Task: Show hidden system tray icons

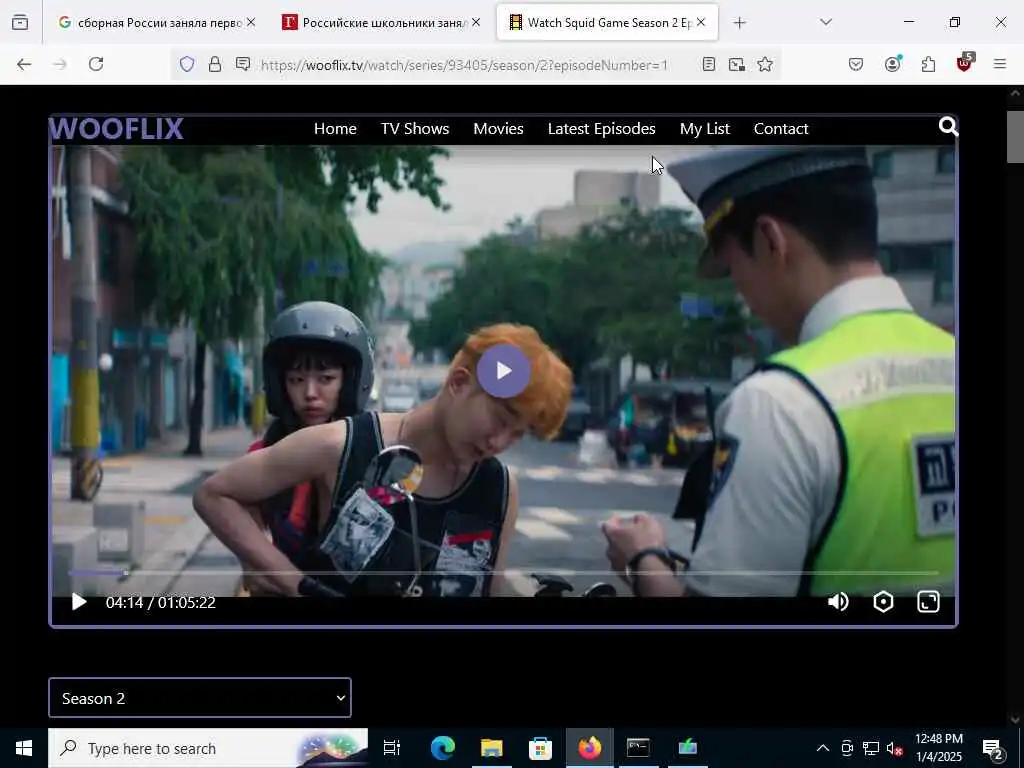Action: click(x=823, y=748)
